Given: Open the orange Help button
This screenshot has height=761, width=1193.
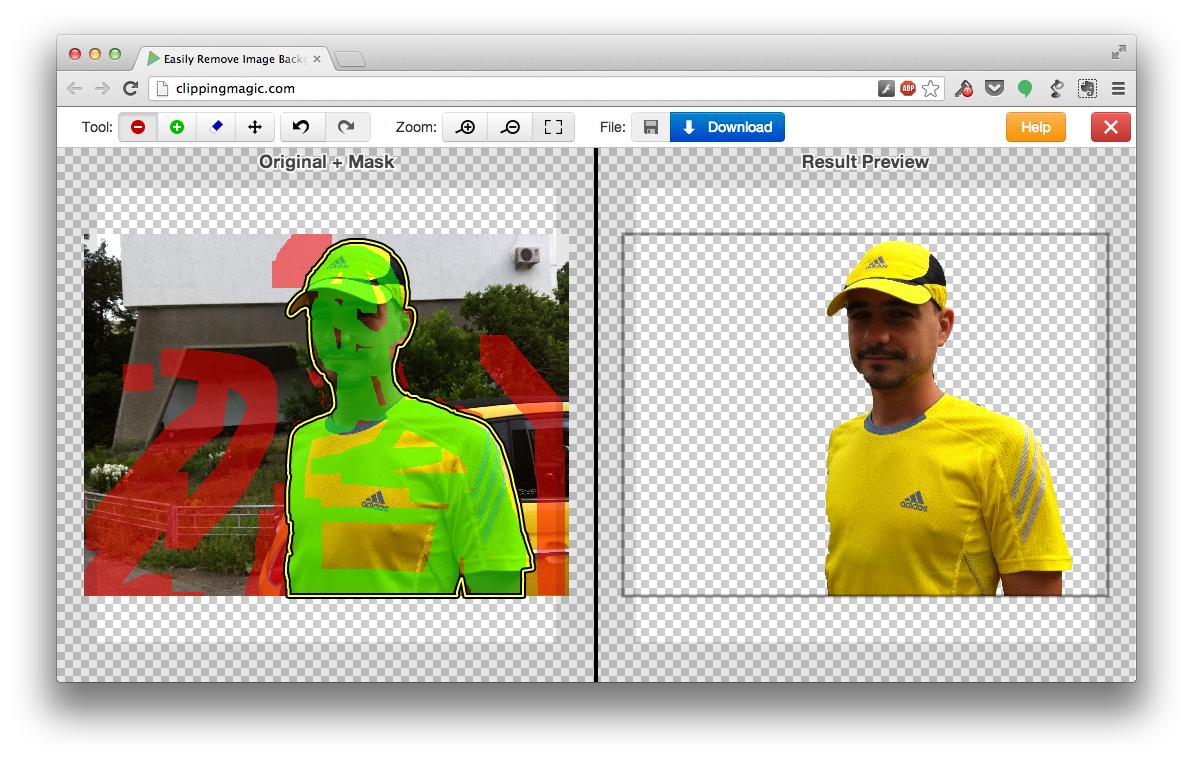Looking at the screenshot, I should coord(1035,127).
